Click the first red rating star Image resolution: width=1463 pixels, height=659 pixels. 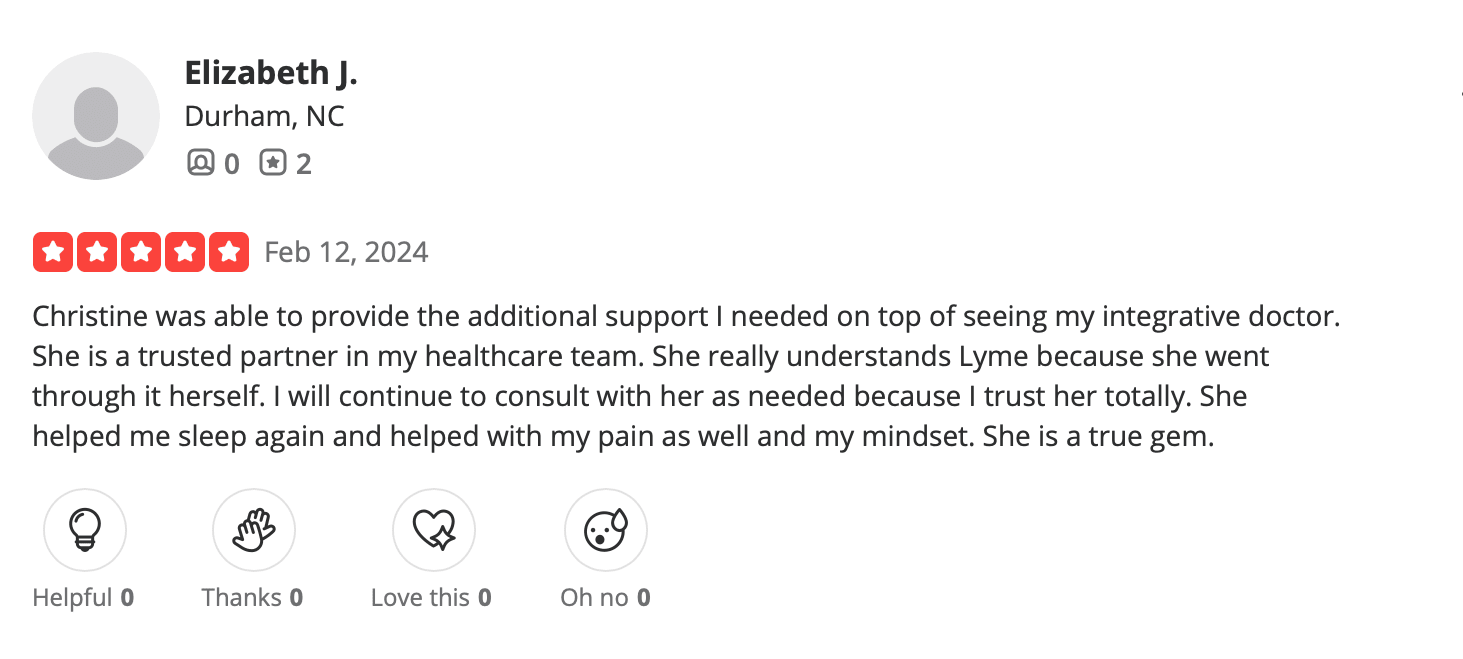[x=53, y=252]
